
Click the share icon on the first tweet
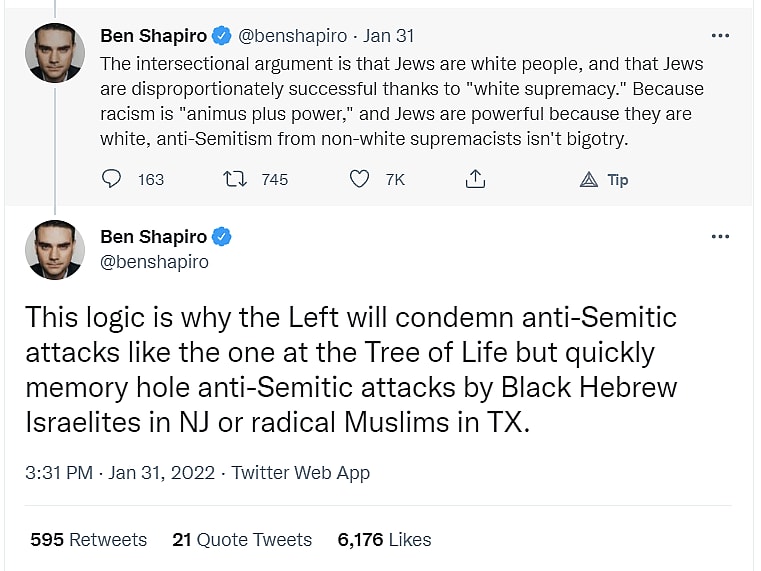coord(476,179)
